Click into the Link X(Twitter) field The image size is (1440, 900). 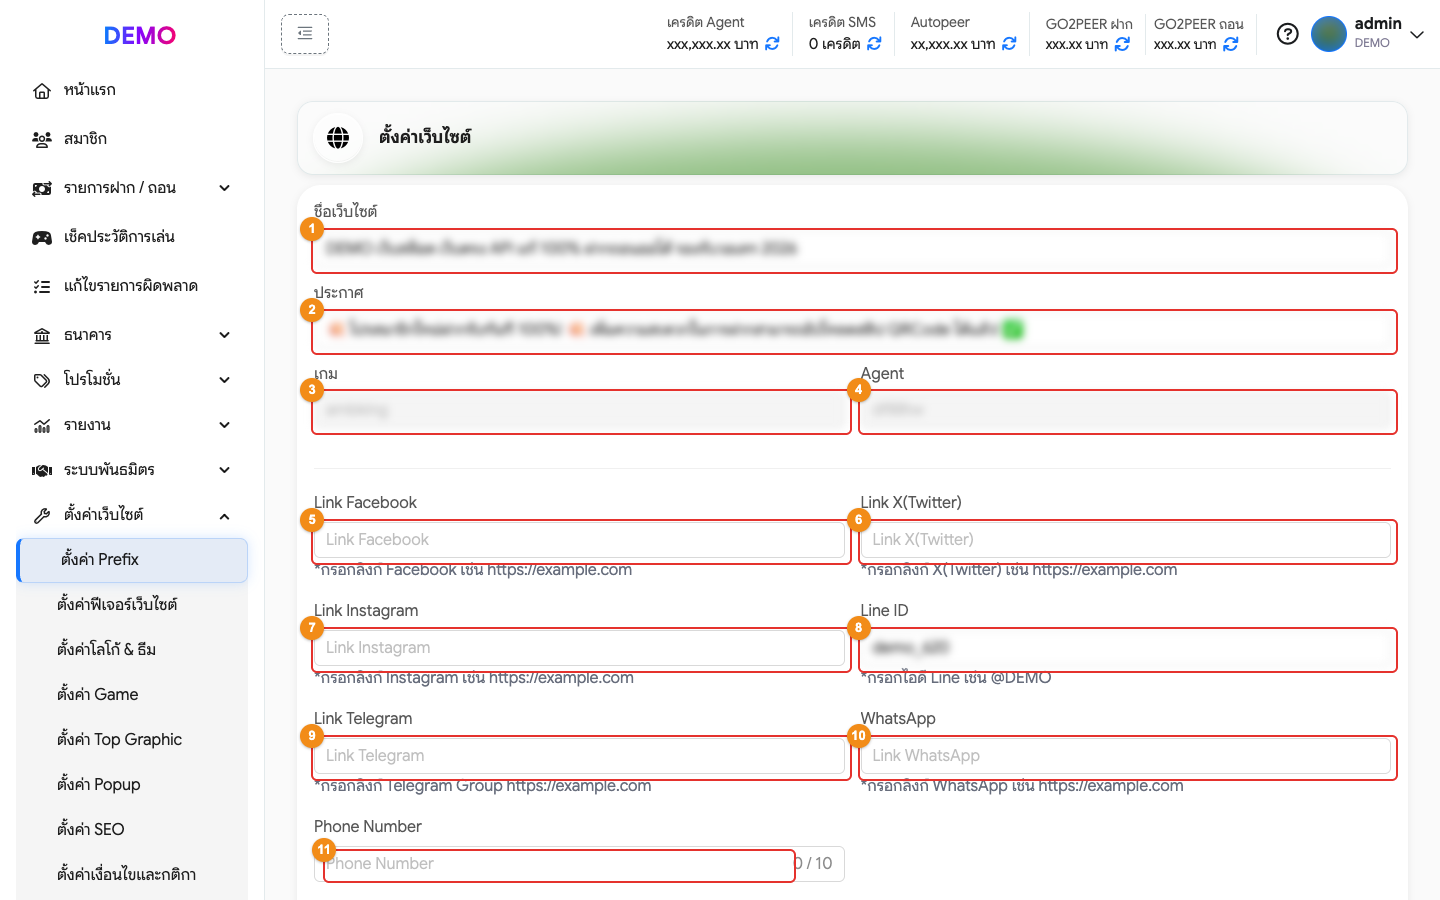1127,541
